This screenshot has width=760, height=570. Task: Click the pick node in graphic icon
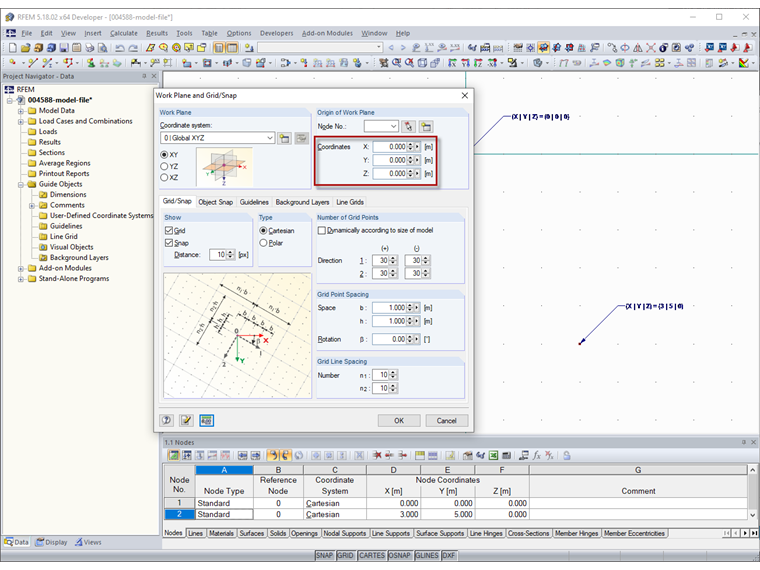[409, 127]
